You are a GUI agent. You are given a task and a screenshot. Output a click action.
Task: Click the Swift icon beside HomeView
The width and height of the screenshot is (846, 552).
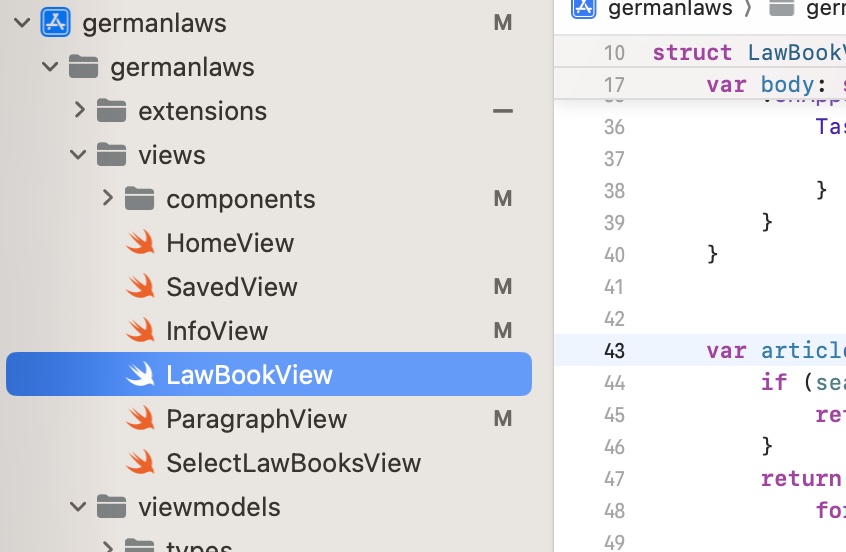140,243
